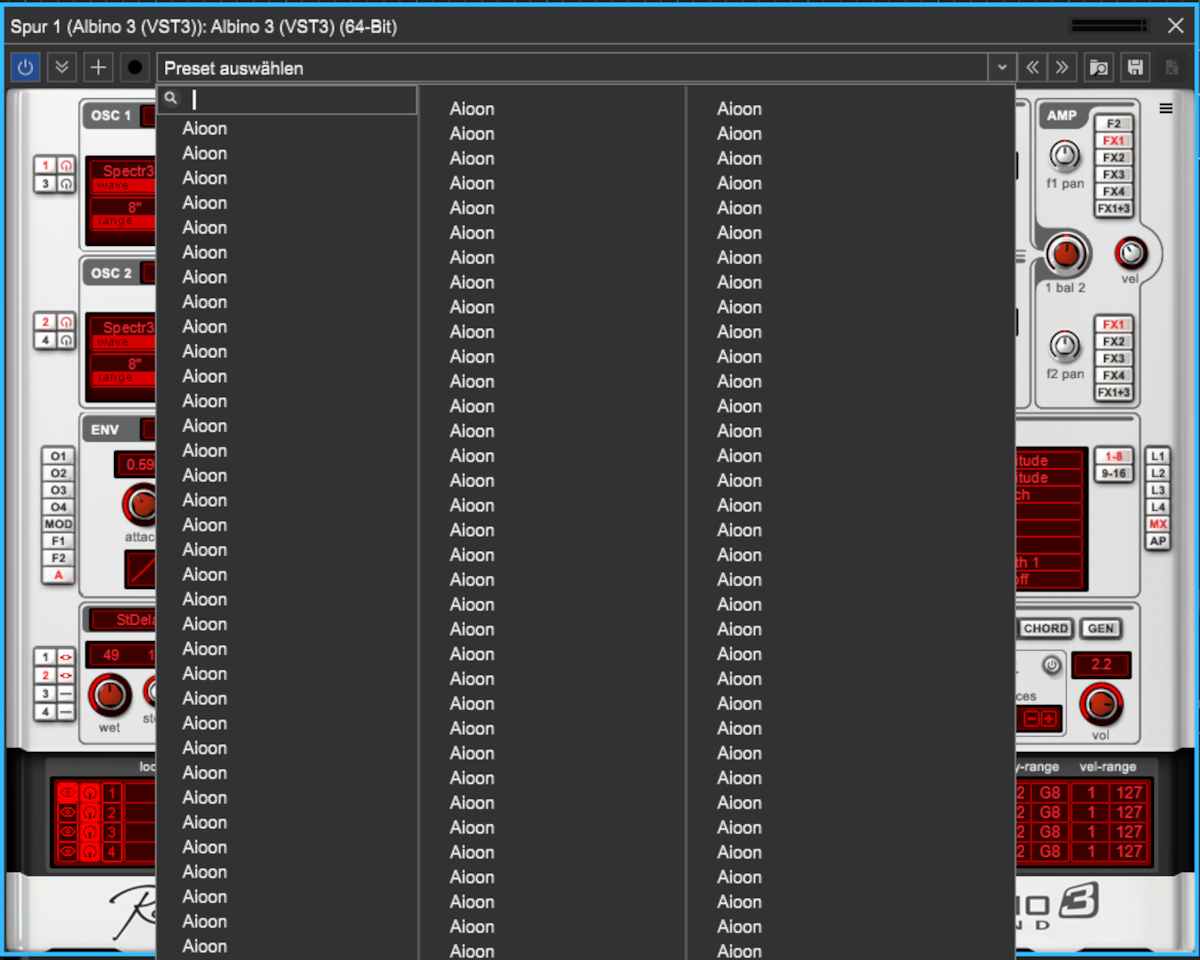Open the OSC 1 Spectr3 wave selector
The image size is (1200, 960).
[x=123, y=175]
